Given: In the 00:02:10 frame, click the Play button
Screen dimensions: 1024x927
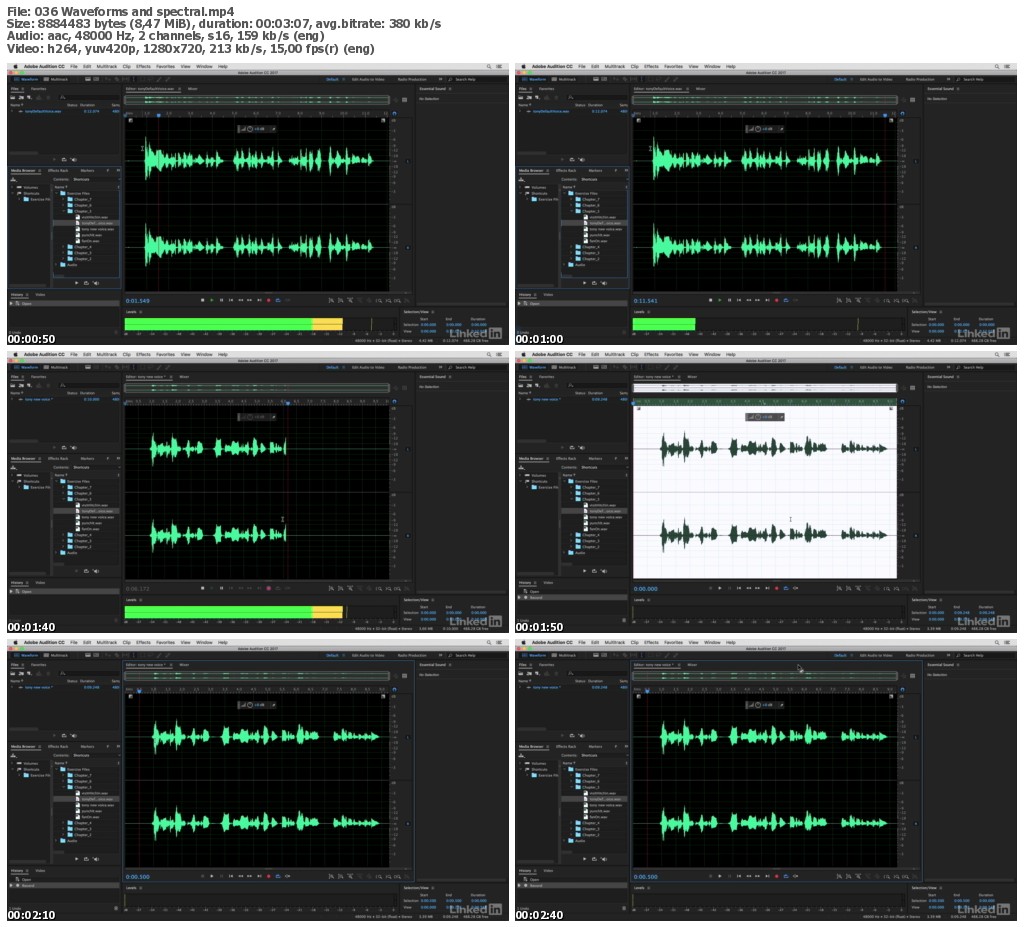Looking at the screenshot, I should pyautogui.click(x=212, y=877).
